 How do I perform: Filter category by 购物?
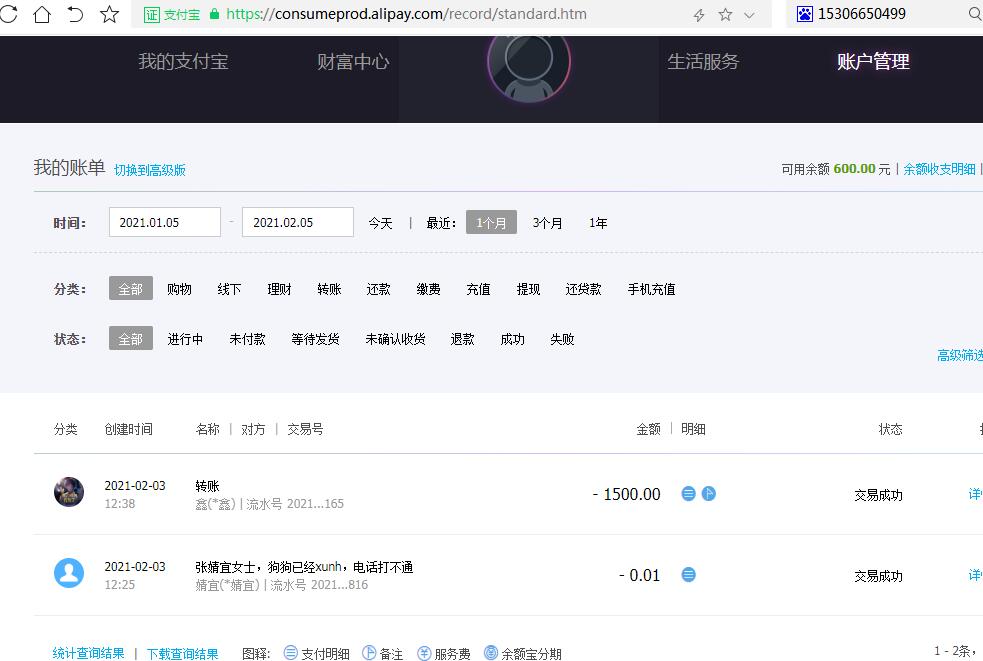[x=179, y=289]
